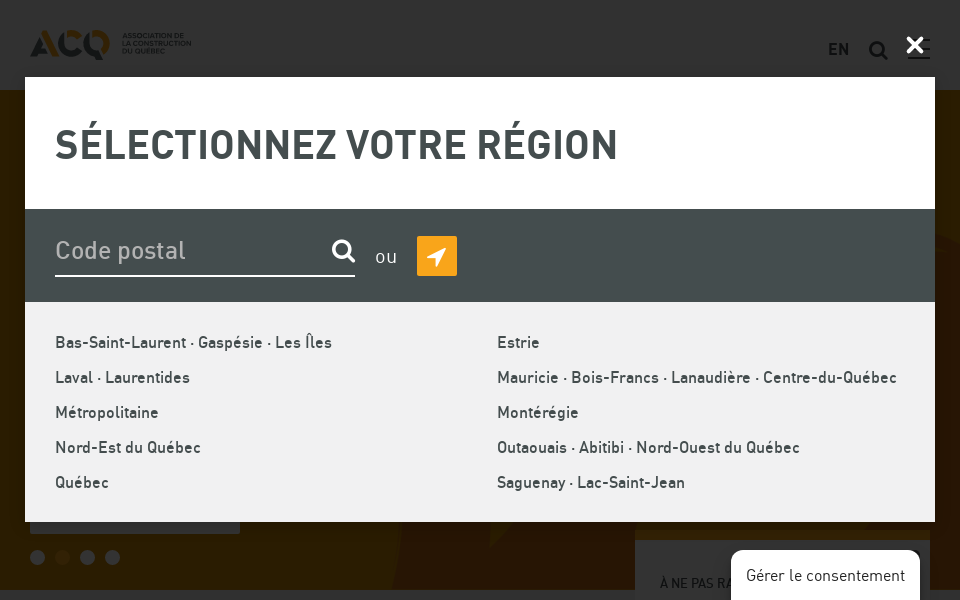Image resolution: width=960 pixels, height=600 pixels.
Task: Choose the Laval · Laurentides region
Action: coord(122,377)
